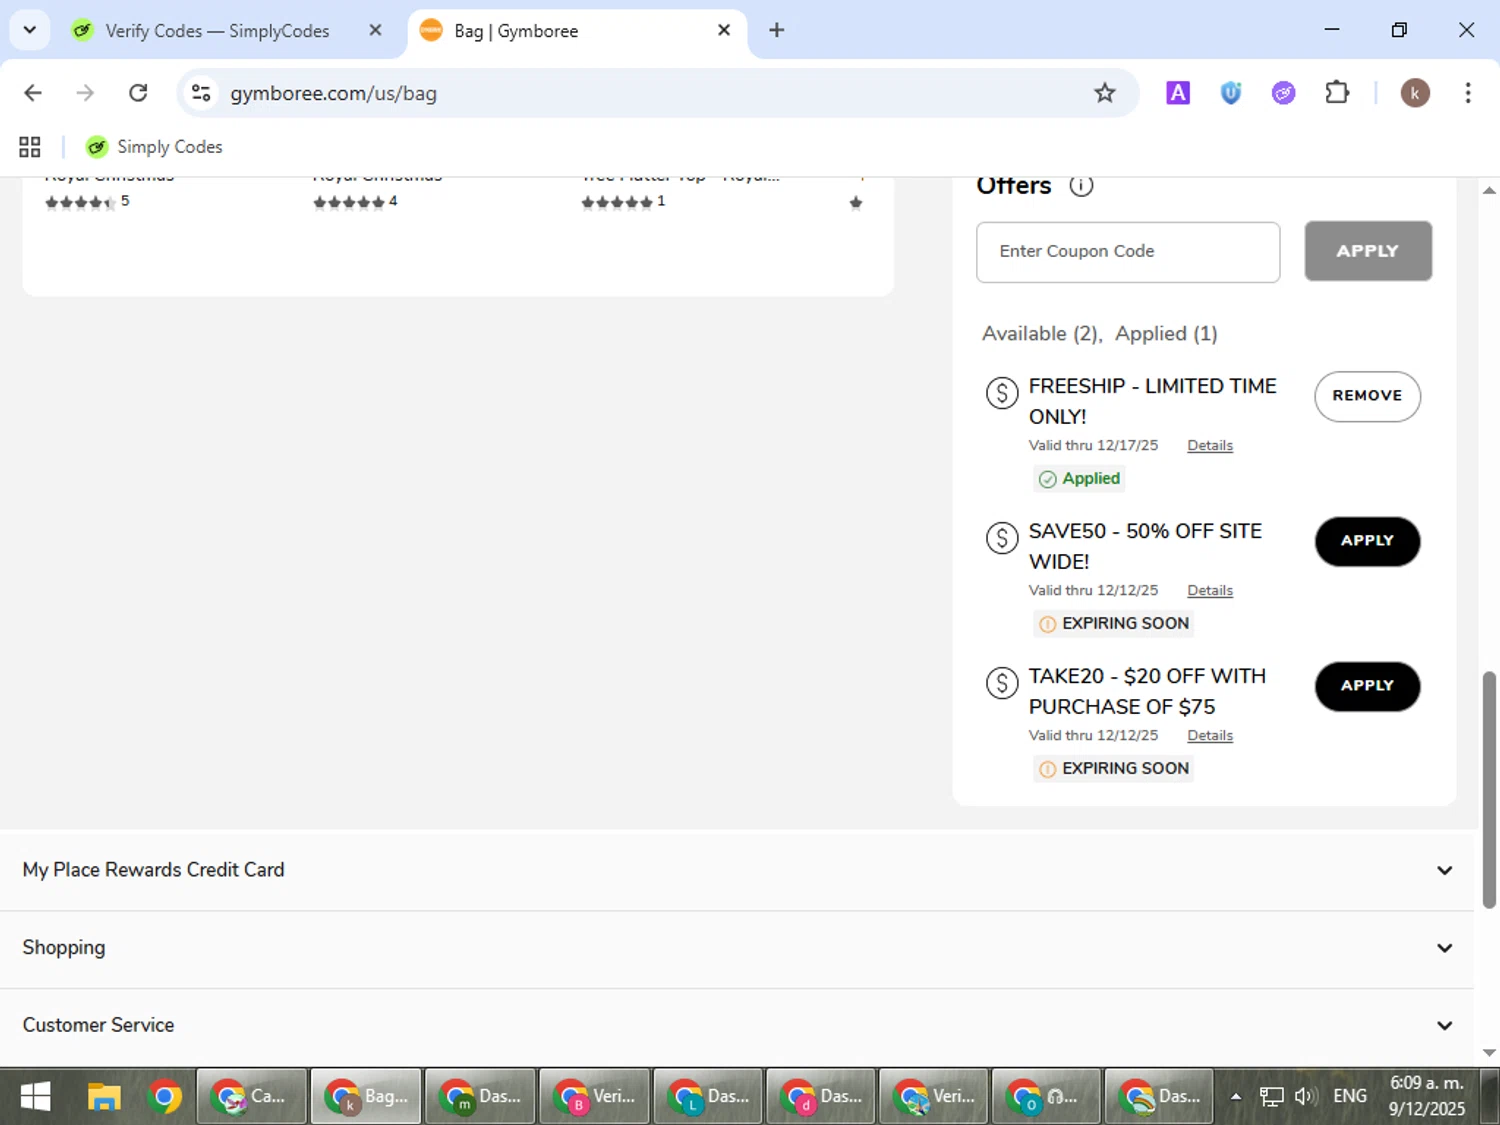Switch to the Ca... taskbar window
The image size is (1500, 1125).
252,1097
